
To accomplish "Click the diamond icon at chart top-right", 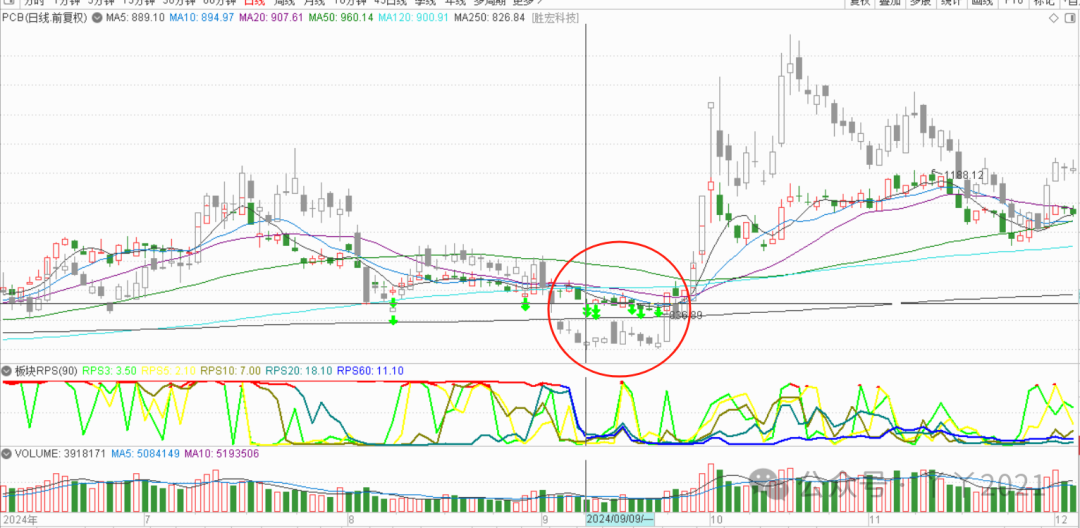I will (x=1052, y=17).
